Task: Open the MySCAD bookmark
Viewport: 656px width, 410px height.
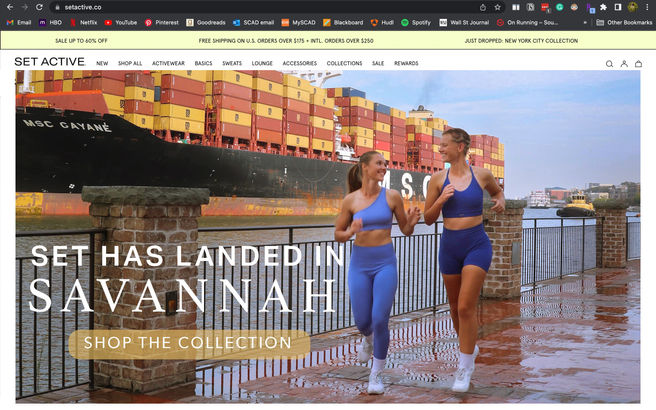Action: coord(298,23)
